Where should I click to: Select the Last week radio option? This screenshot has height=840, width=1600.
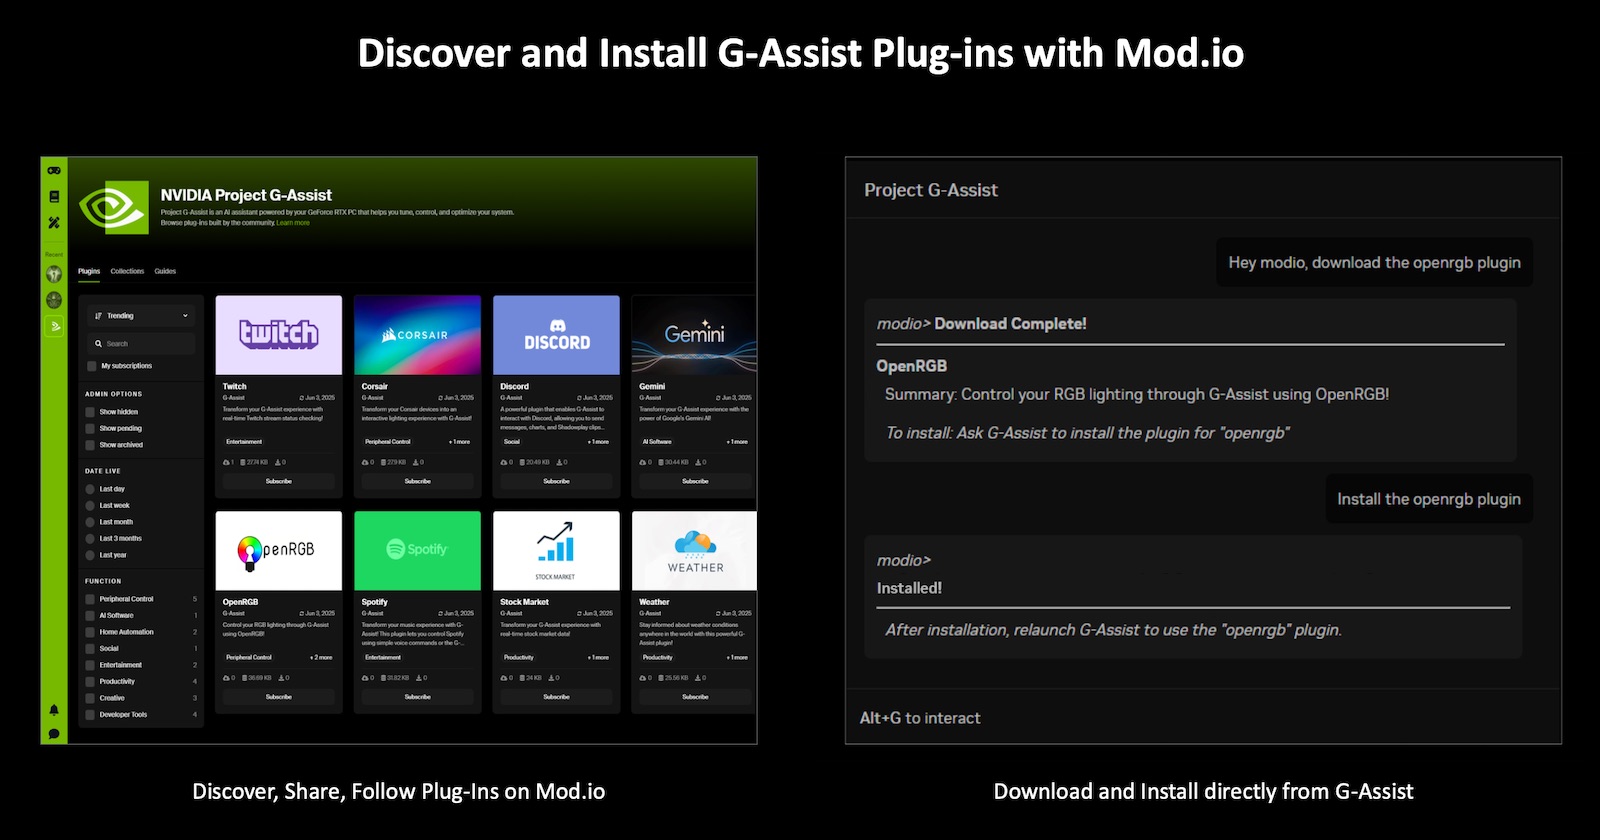pos(90,506)
